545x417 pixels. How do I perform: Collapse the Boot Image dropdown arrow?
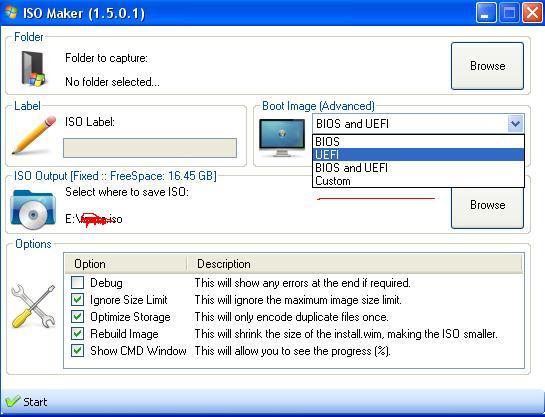tap(515, 124)
